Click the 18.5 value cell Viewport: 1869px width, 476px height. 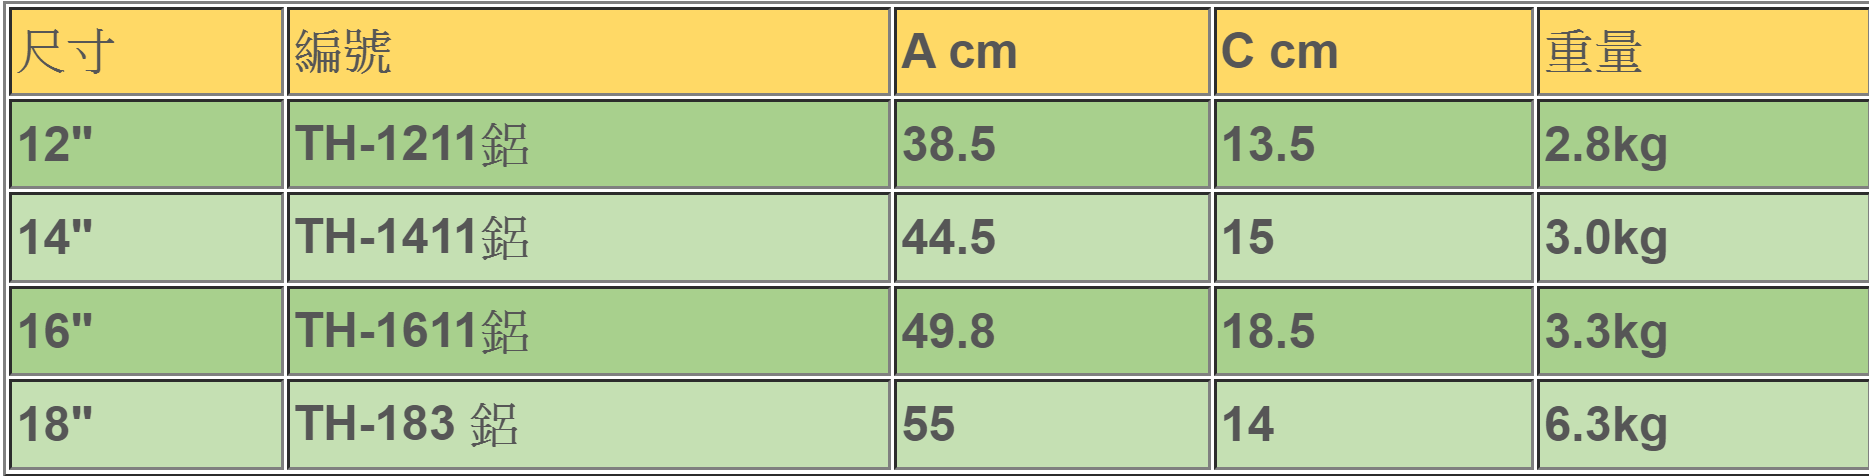pos(1374,331)
